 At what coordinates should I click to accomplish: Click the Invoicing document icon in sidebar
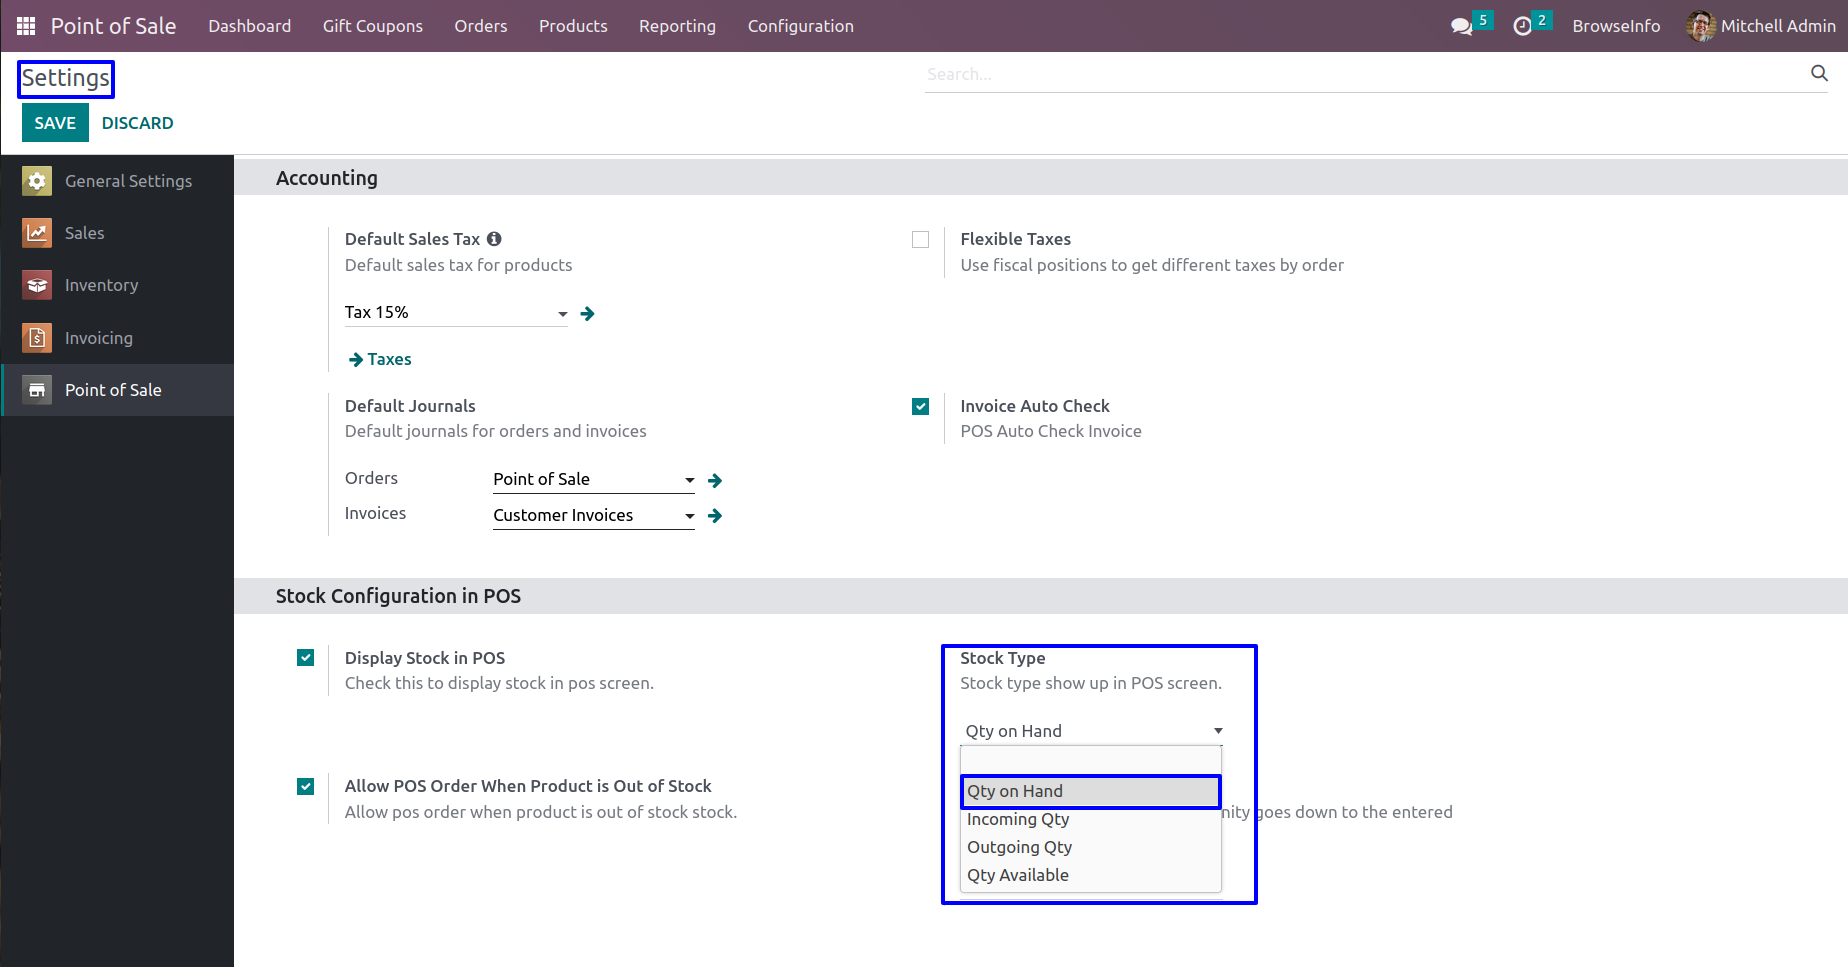(x=37, y=338)
